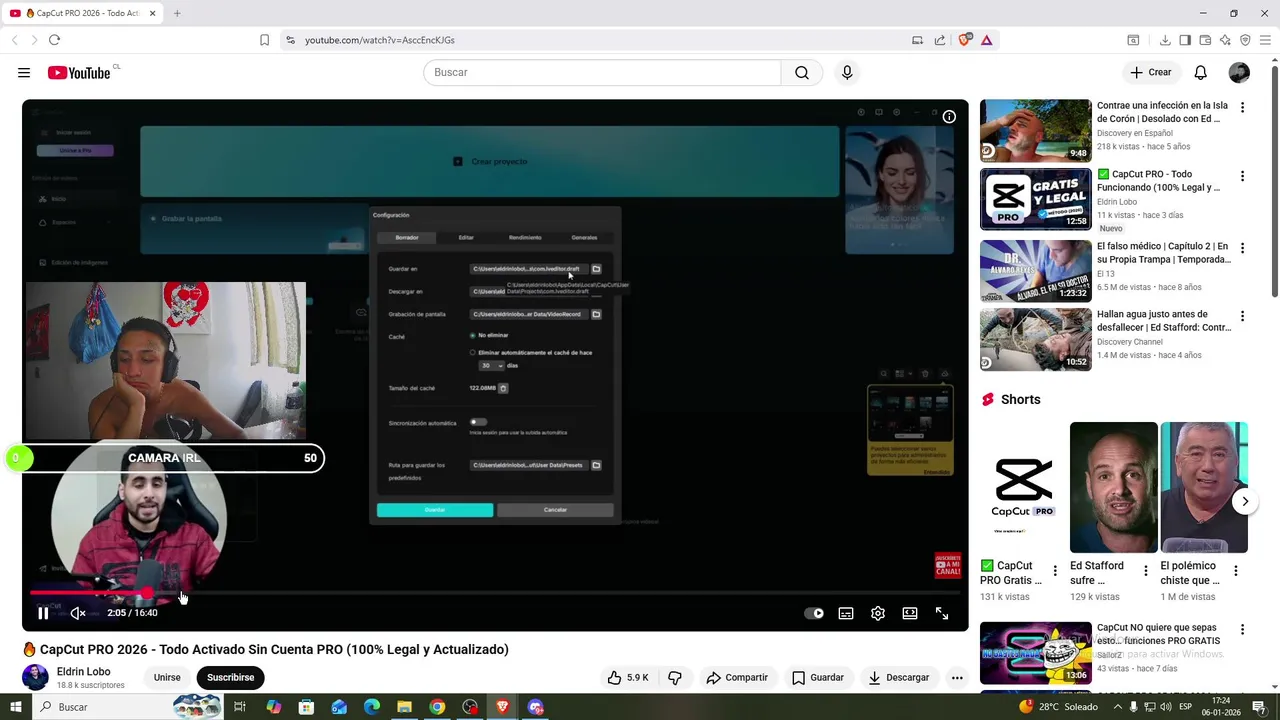Open account avatar menu

coord(1239,72)
